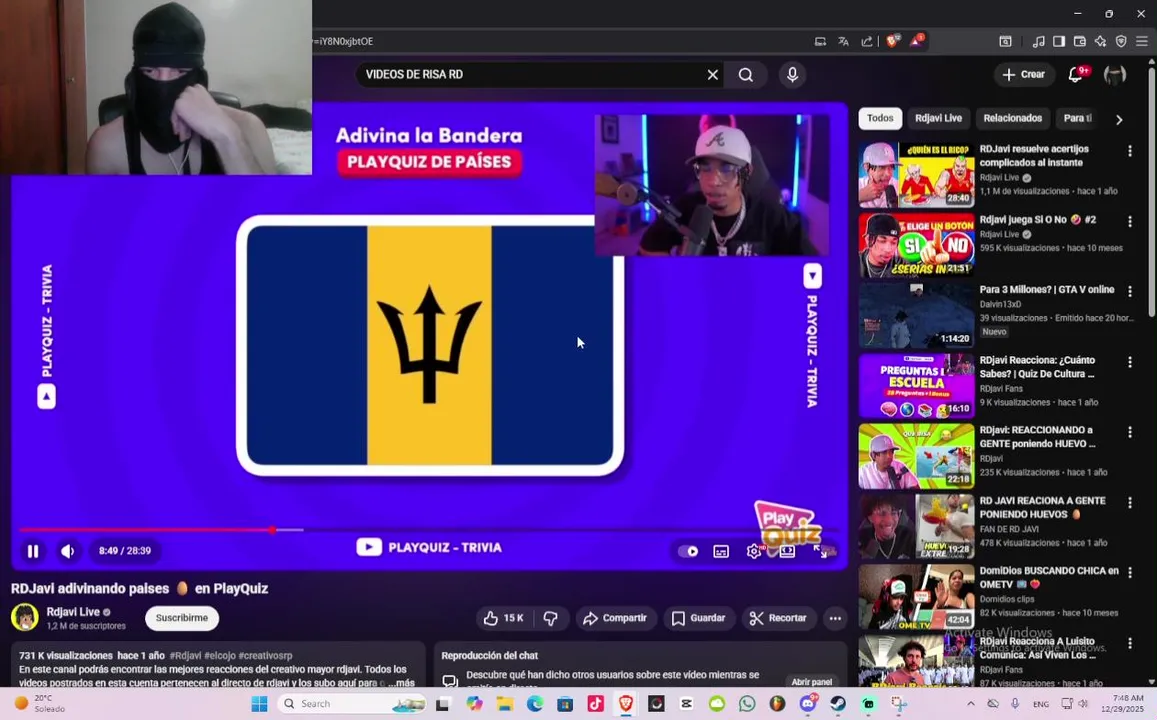Screen dimensions: 1157x720
Task: Open File Explorer from the taskbar
Action: tap(505, 704)
